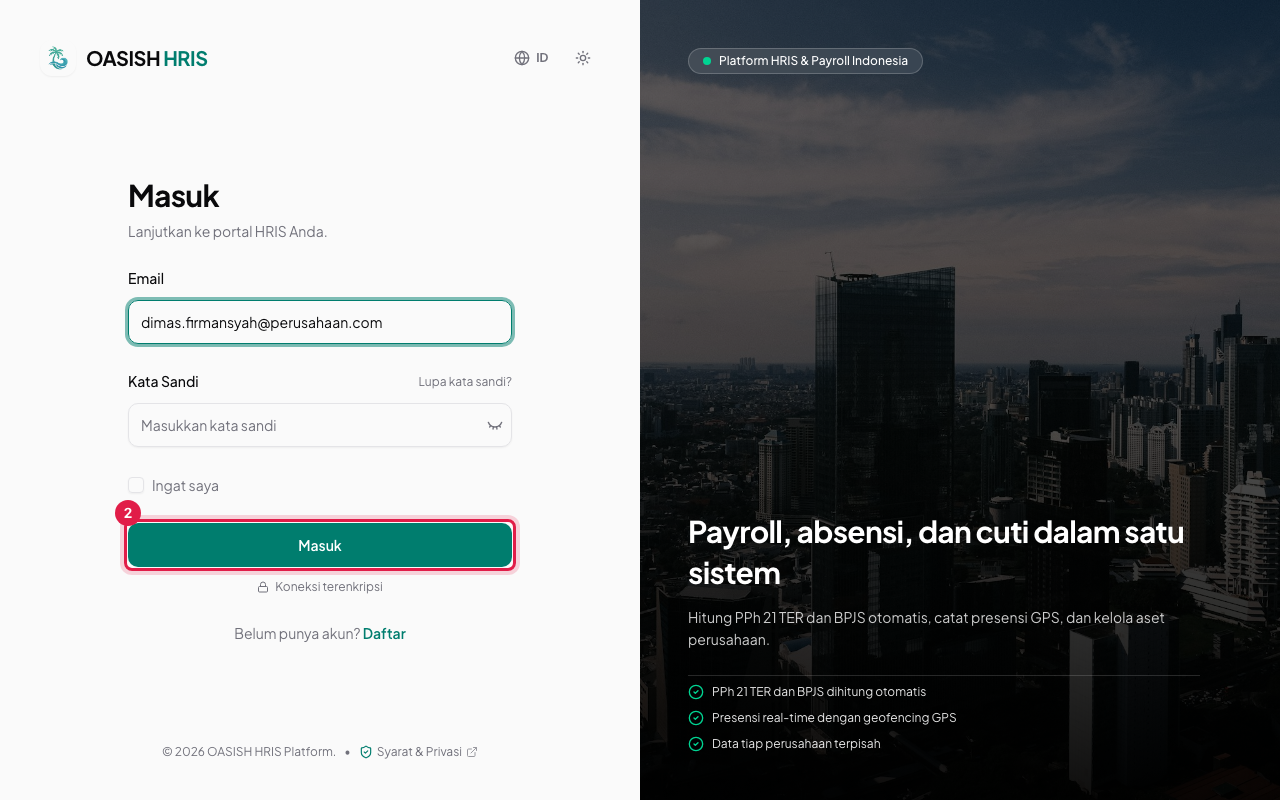Click into the Kata Sandi password field
Screen dimensions: 1280x800
tap(320, 425)
